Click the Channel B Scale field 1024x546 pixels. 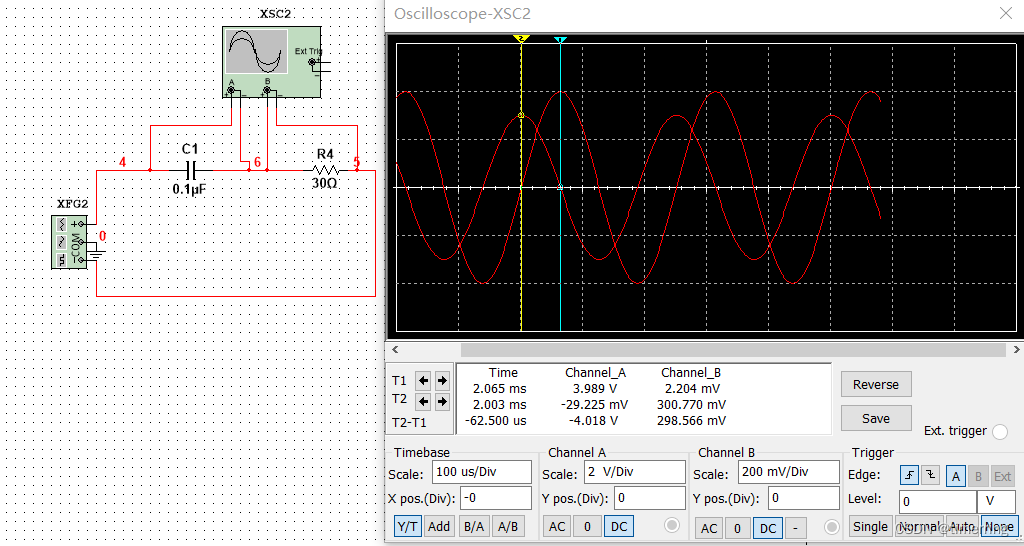click(789, 472)
